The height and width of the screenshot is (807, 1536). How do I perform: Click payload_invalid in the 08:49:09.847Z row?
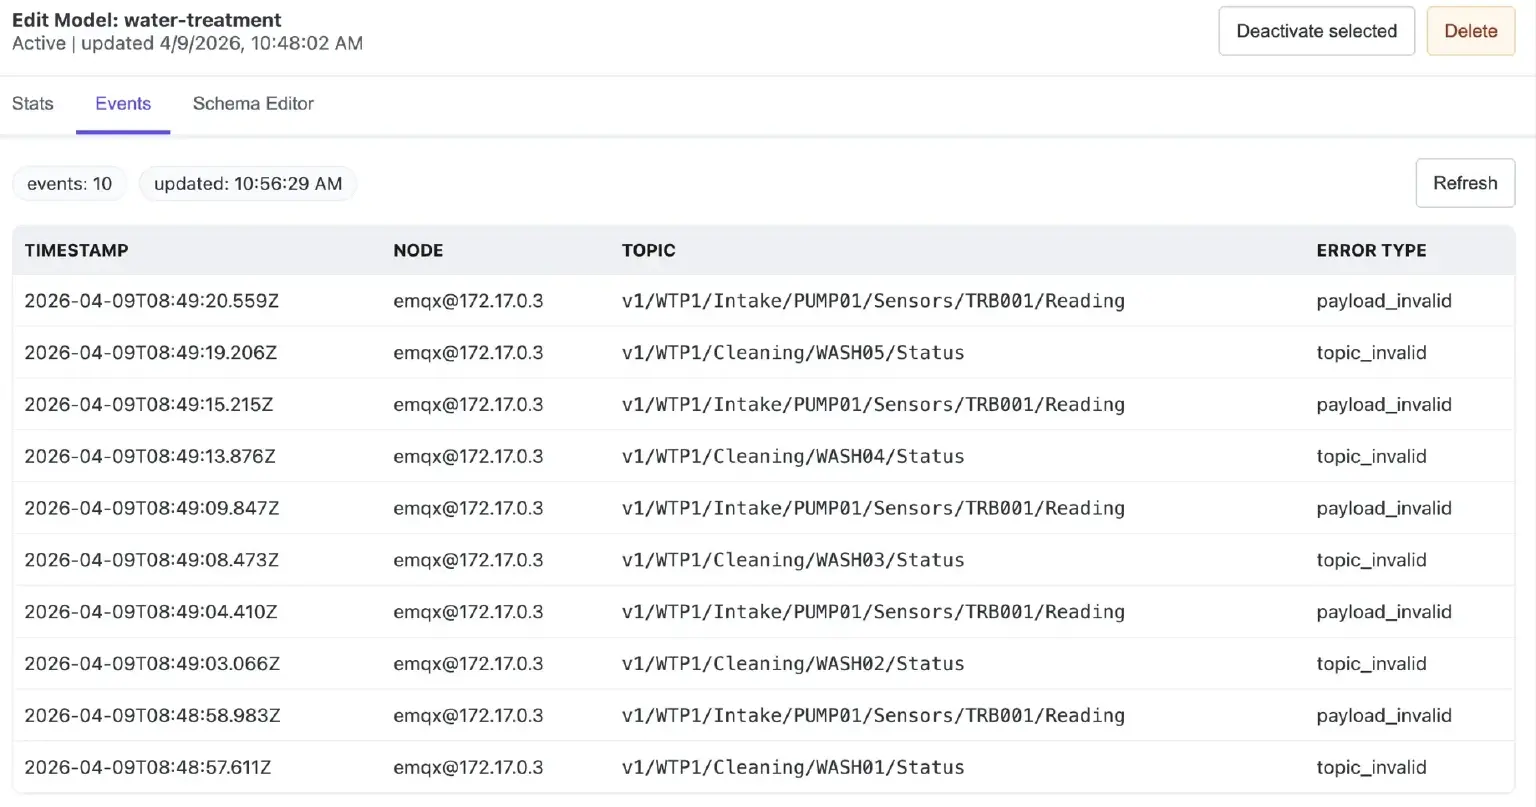(x=1384, y=509)
